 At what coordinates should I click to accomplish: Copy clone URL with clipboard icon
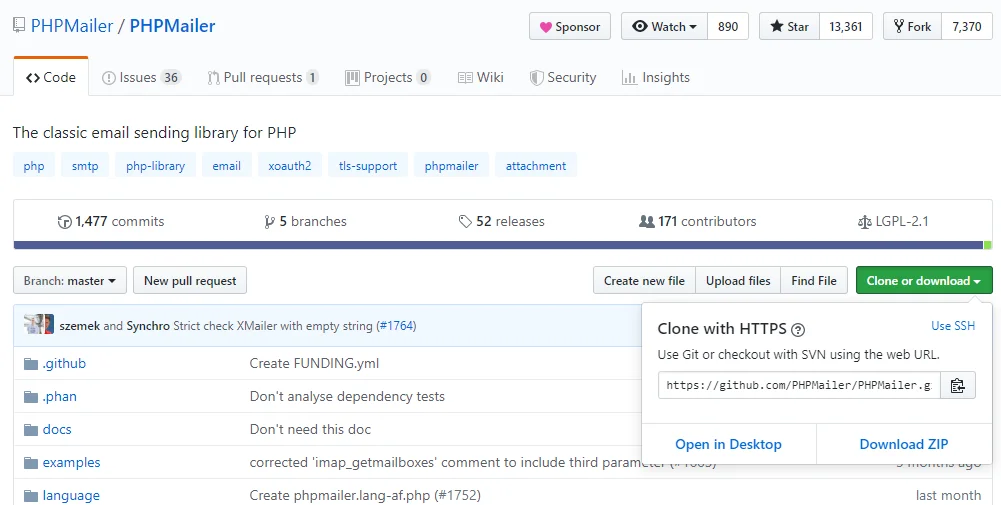958,385
